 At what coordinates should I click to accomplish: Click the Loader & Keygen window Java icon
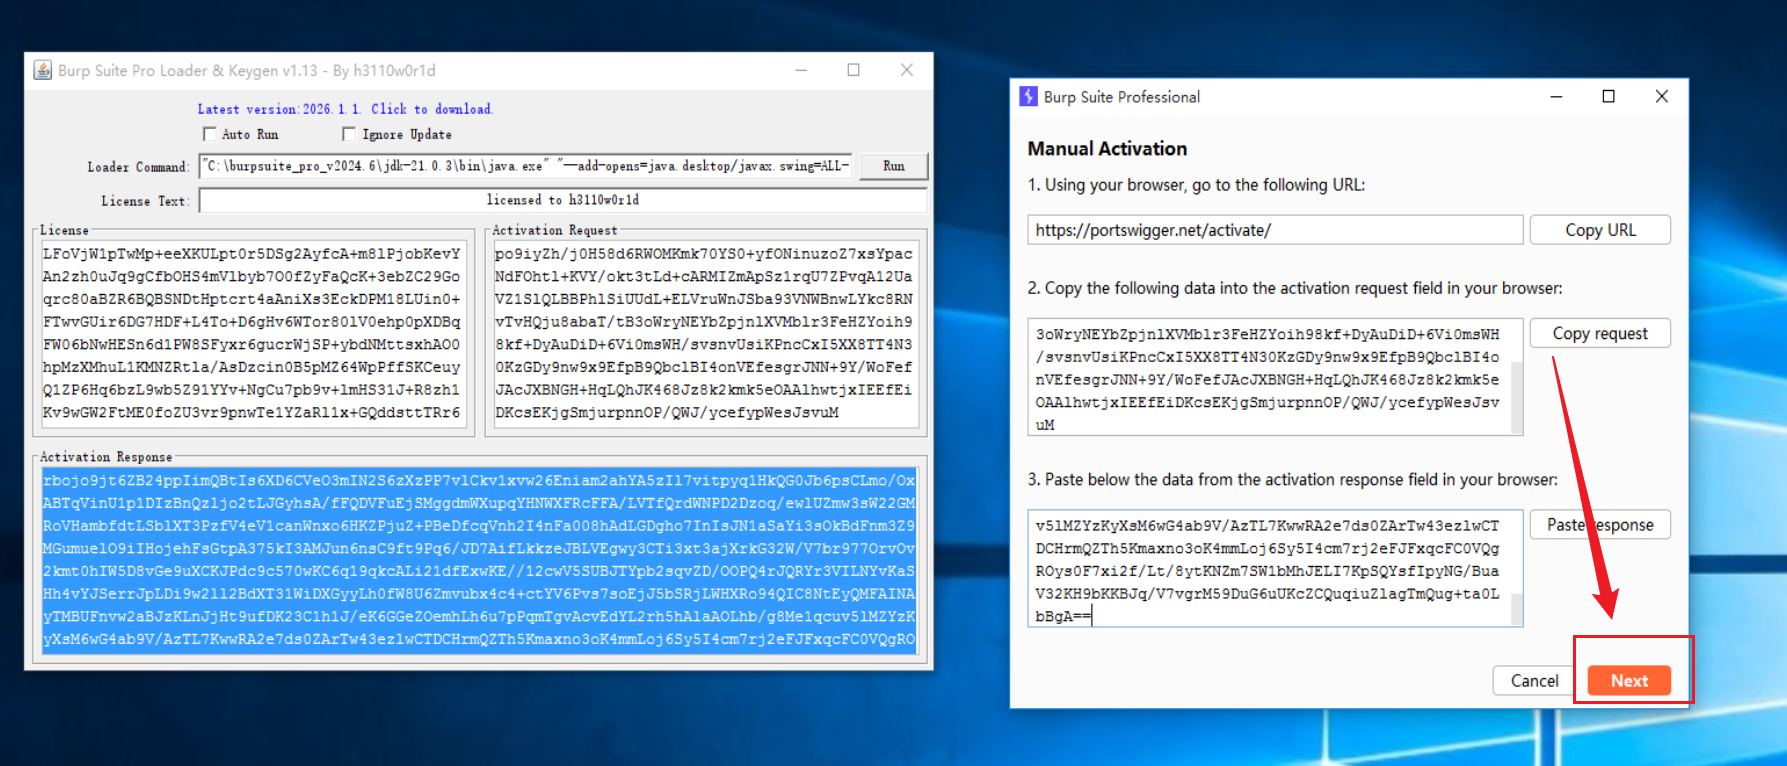[x=43, y=70]
